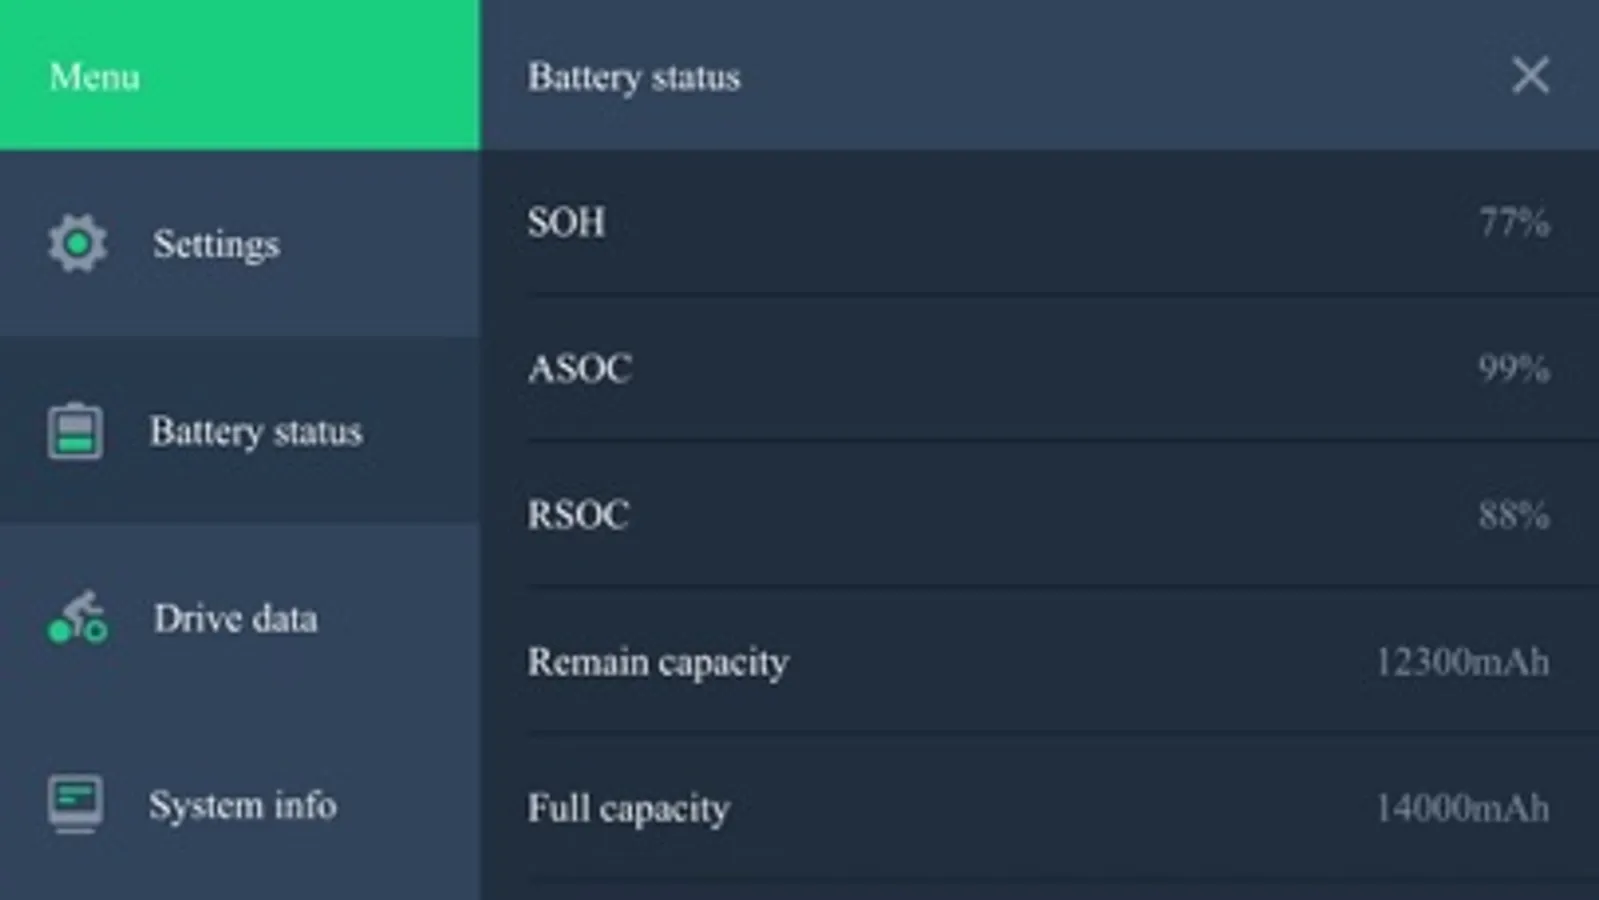Click the Battery status battery icon
The height and width of the screenshot is (900, 1599).
(x=75, y=431)
